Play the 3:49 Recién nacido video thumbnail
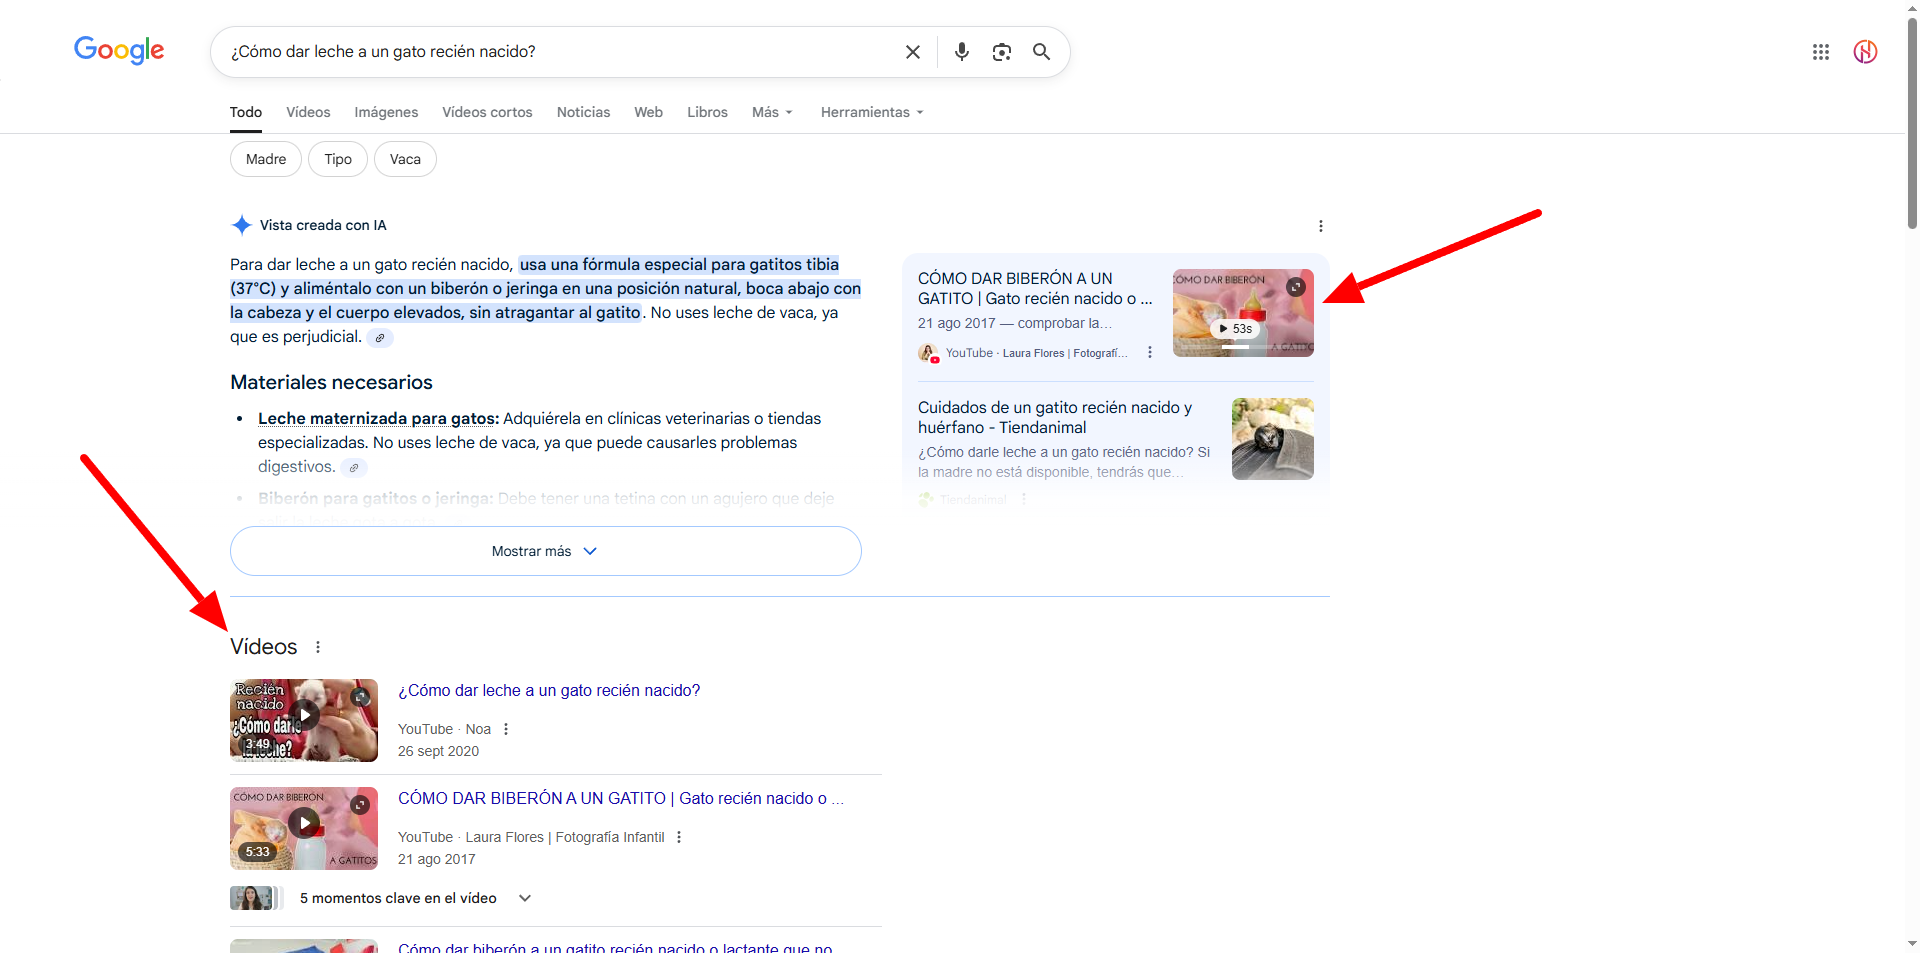The width and height of the screenshot is (1920, 953). pyautogui.click(x=304, y=720)
